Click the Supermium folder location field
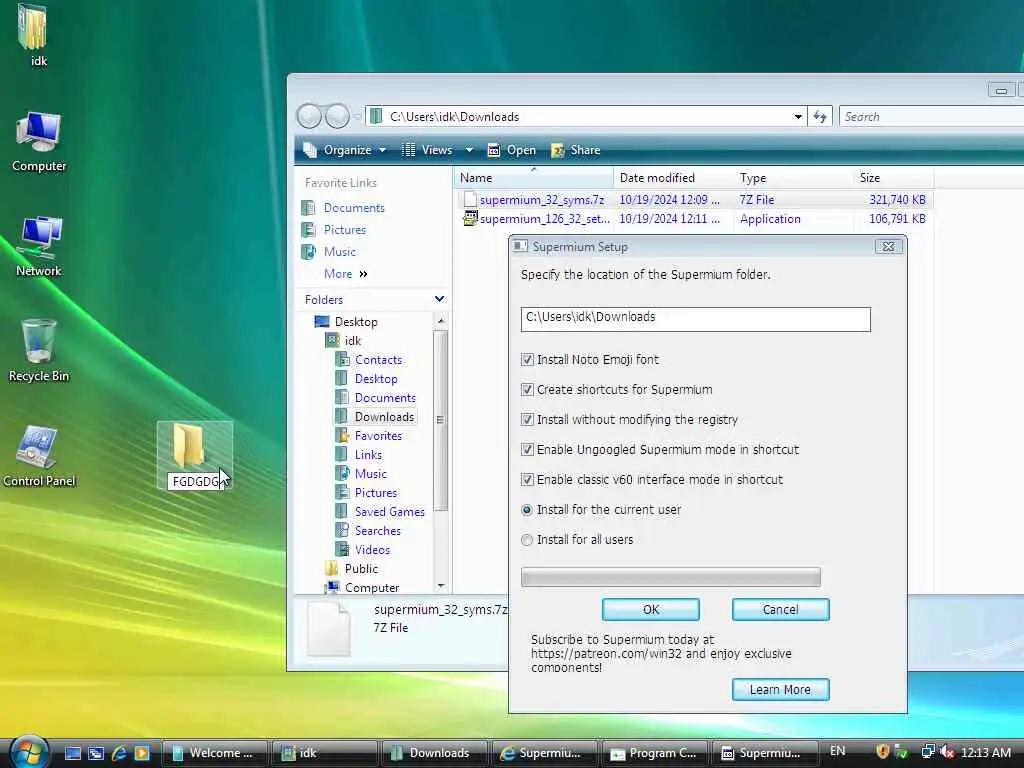Screen dimensions: 1024x768 (696, 319)
